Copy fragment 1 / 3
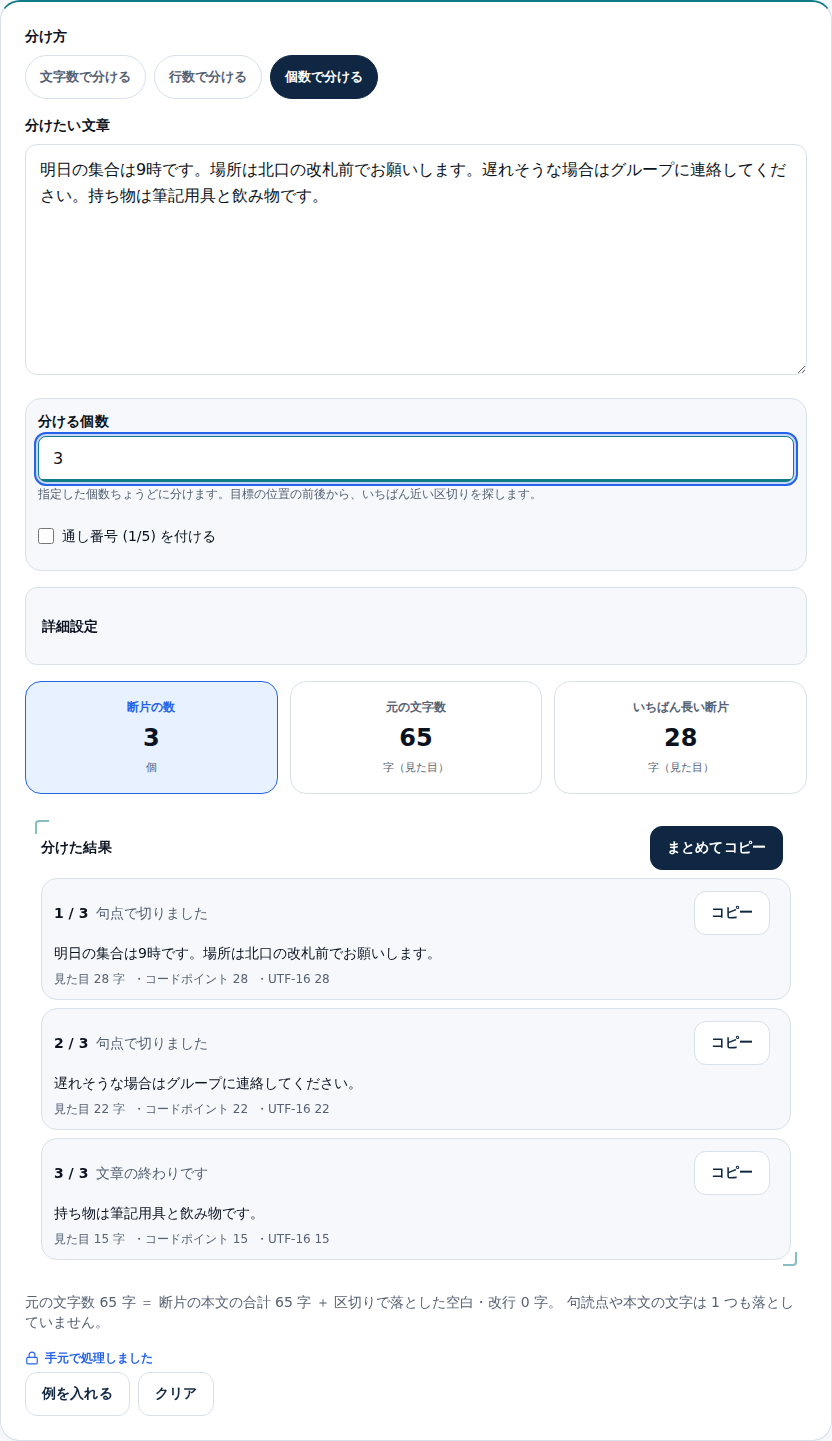Viewport: 832px width, 1441px height. pyautogui.click(x=732, y=913)
